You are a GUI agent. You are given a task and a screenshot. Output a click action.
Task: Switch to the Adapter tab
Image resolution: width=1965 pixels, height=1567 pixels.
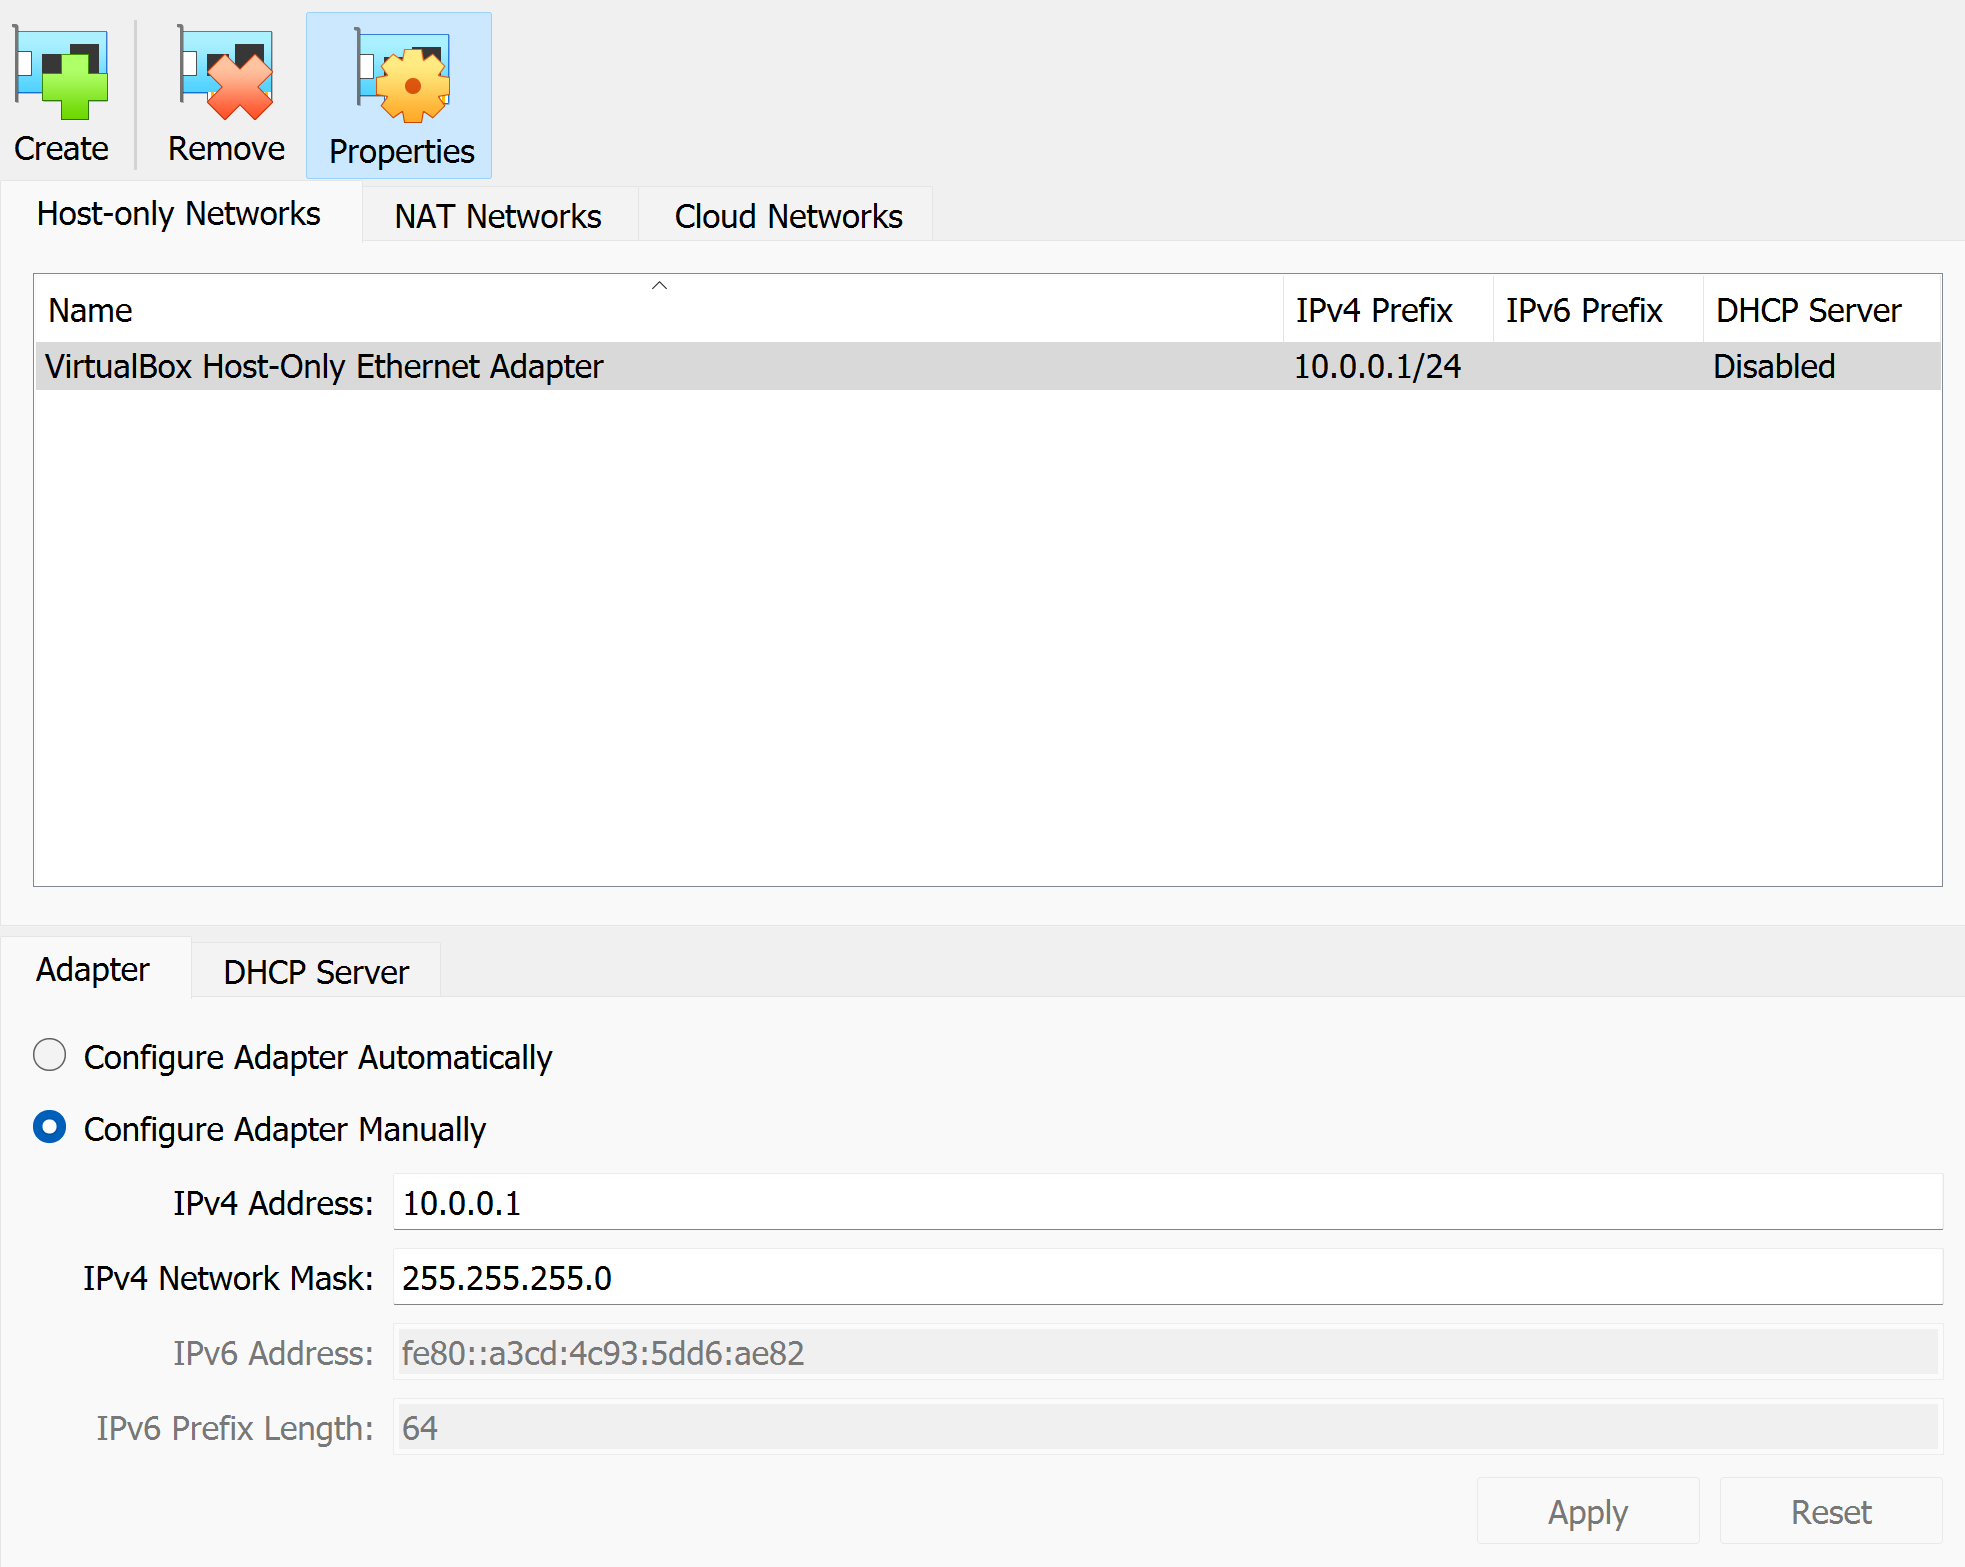(x=93, y=970)
